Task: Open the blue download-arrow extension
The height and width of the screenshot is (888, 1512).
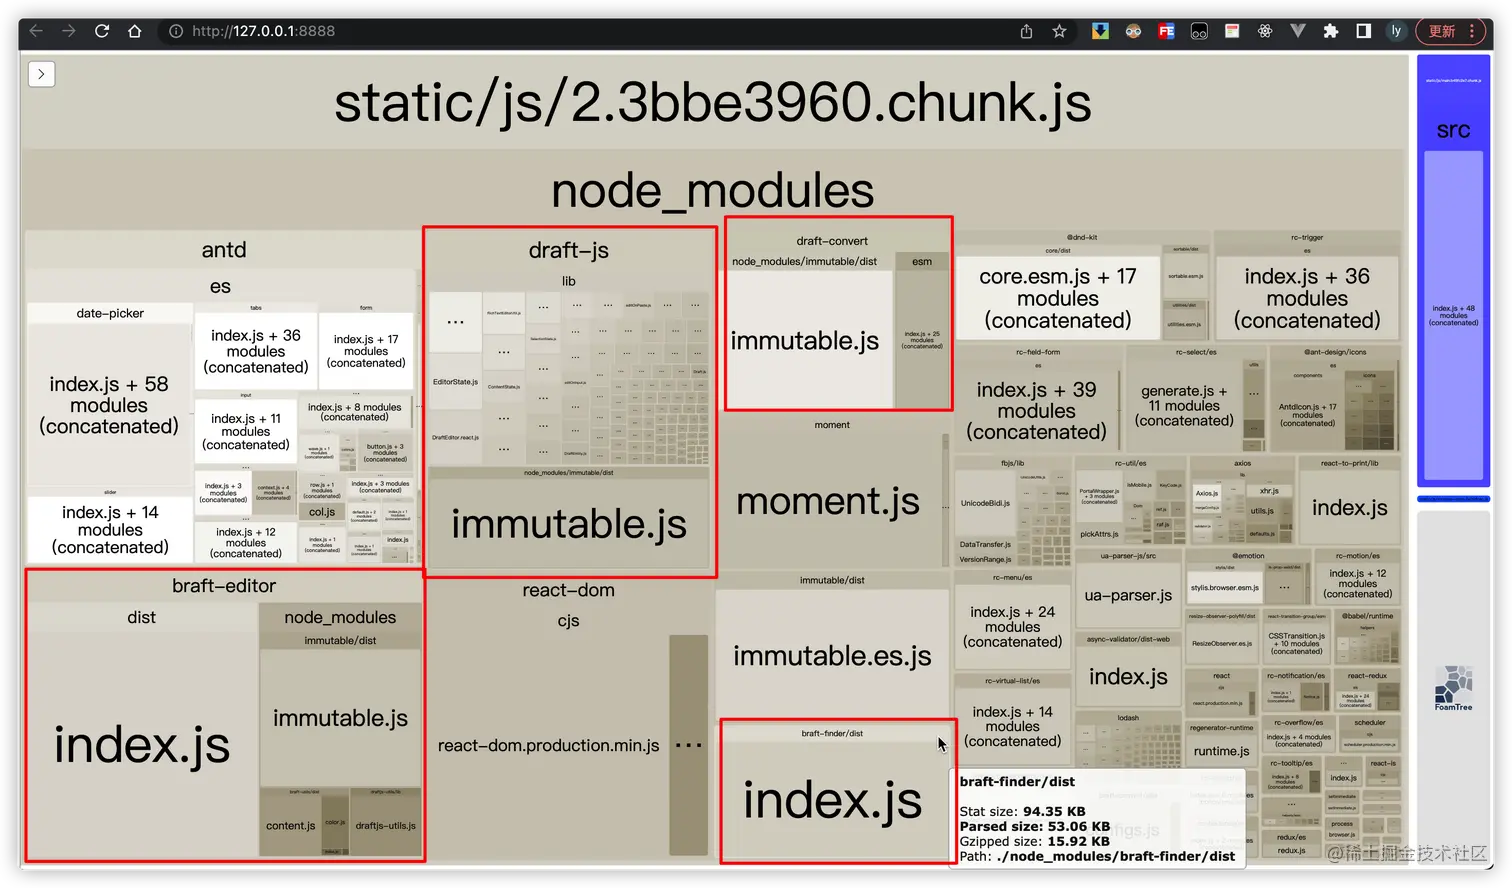Action: [x=1100, y=31]
